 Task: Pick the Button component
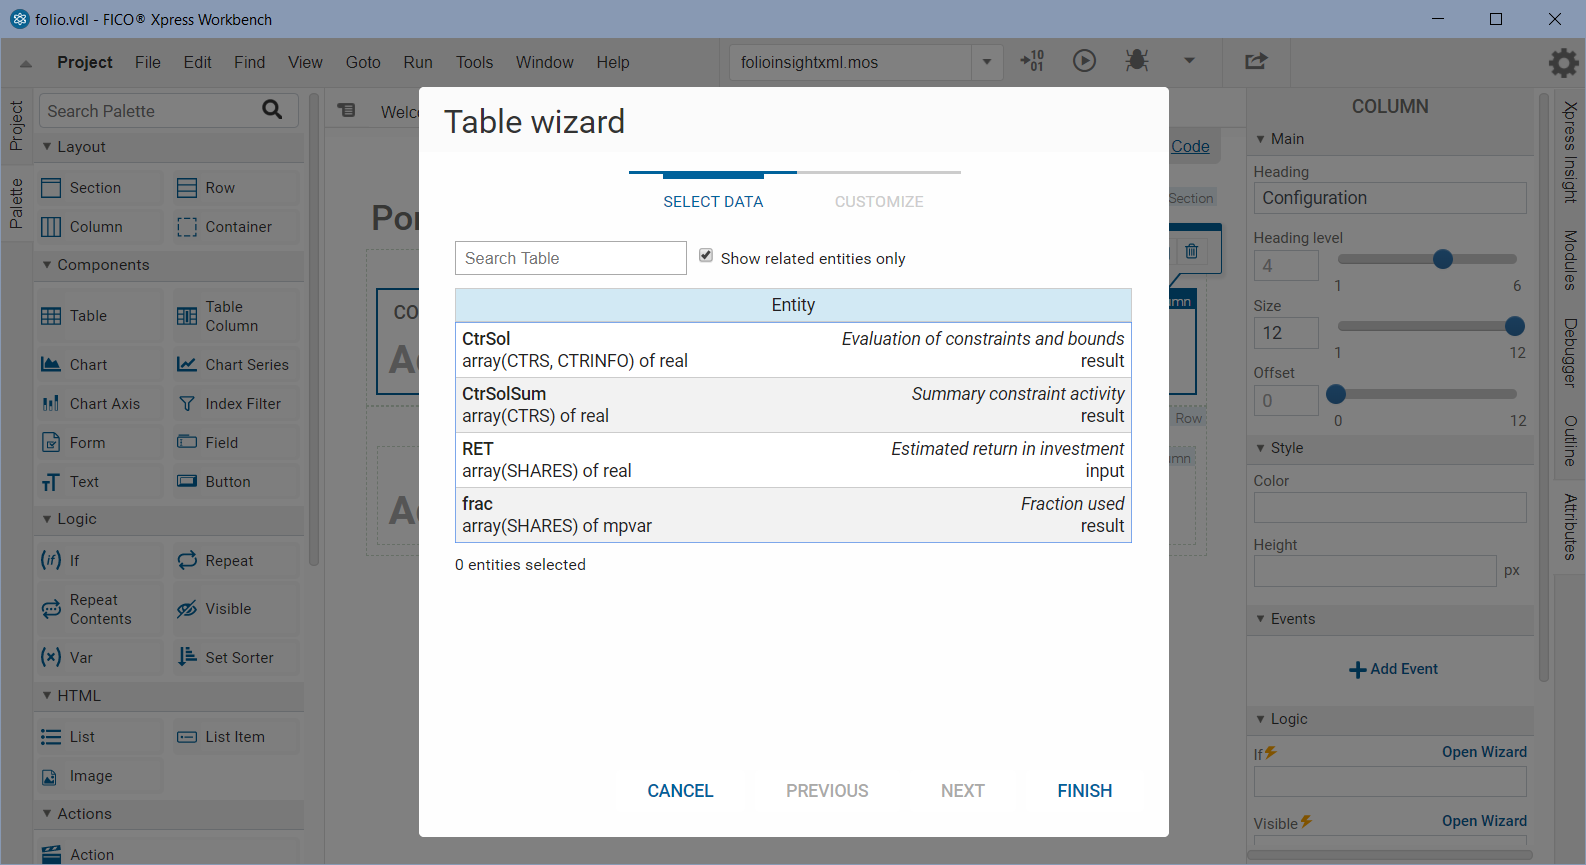(x=236, y=482)
